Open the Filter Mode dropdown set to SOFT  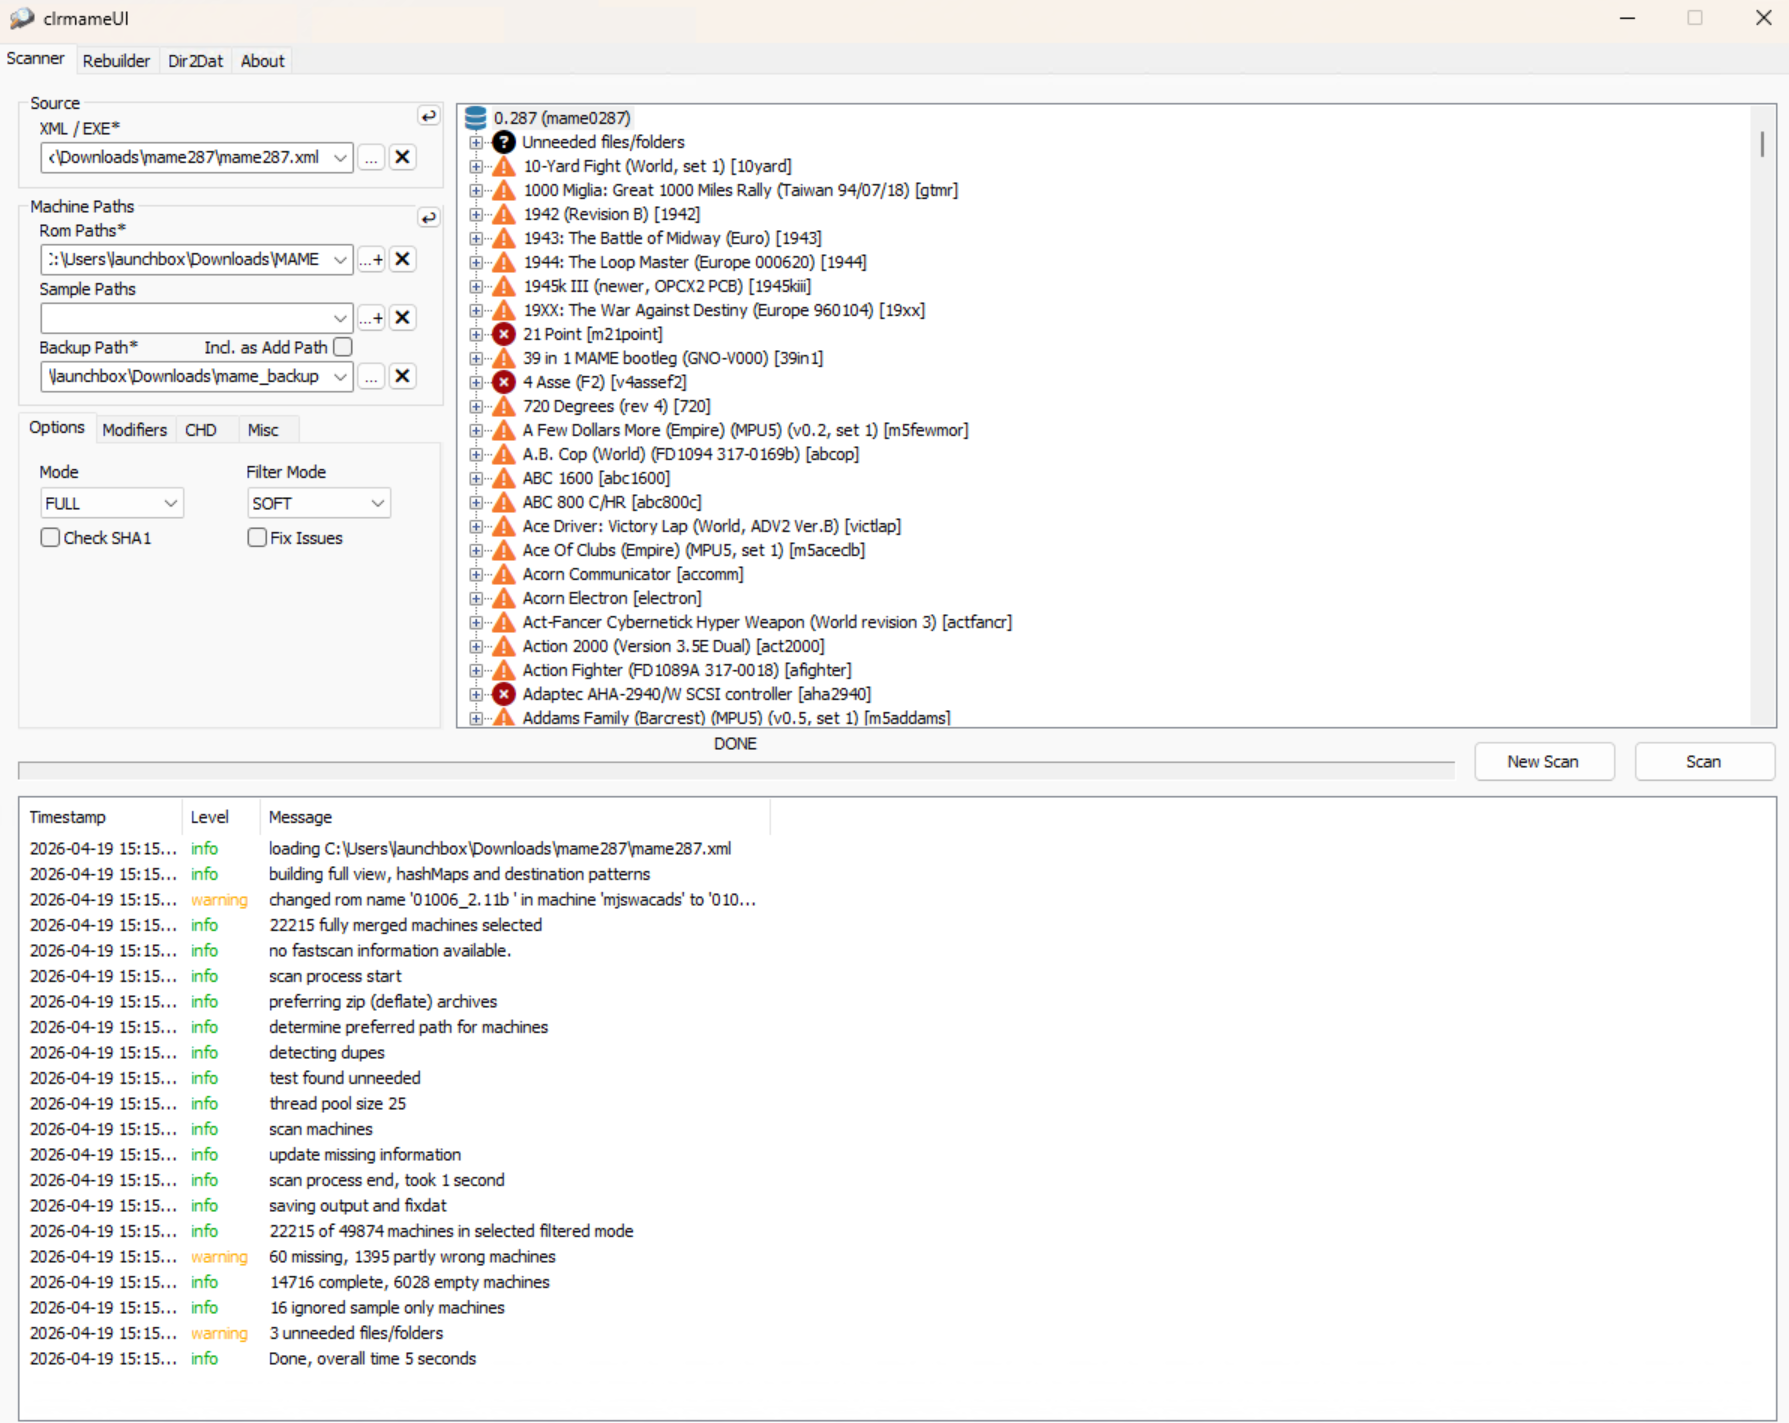pyautogui.click(x=318, y=503)
